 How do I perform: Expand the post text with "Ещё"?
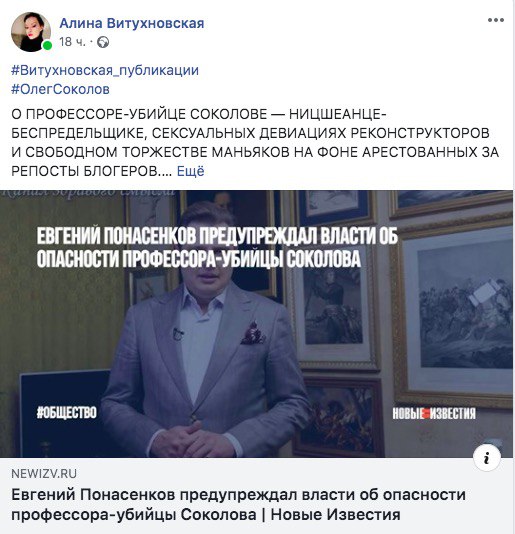pyautogui.click(x=190, y=171)
